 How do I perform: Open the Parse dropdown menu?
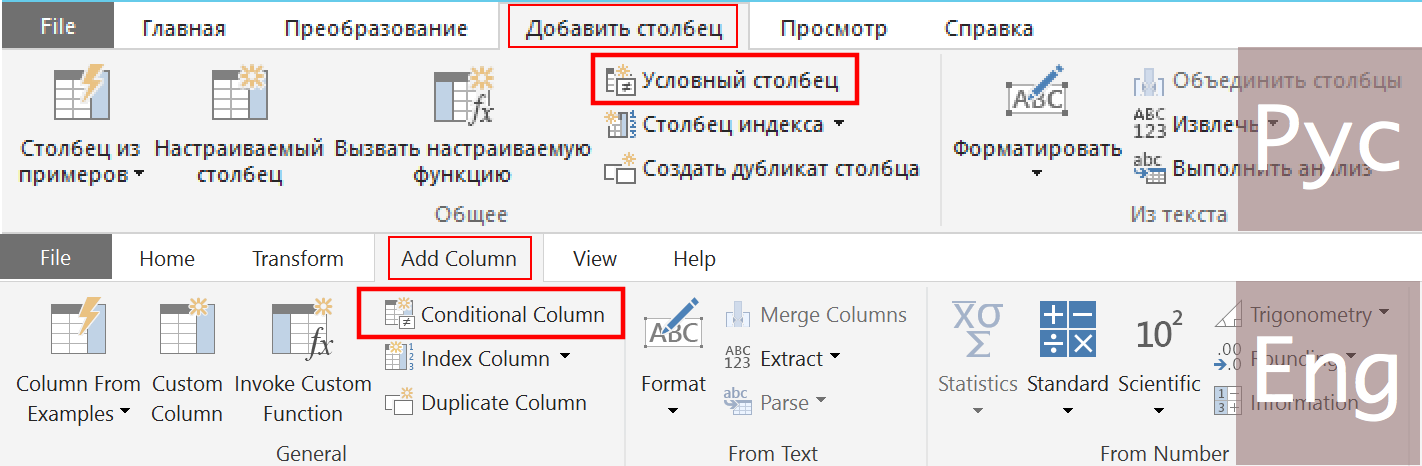click(x=821, y=402)
